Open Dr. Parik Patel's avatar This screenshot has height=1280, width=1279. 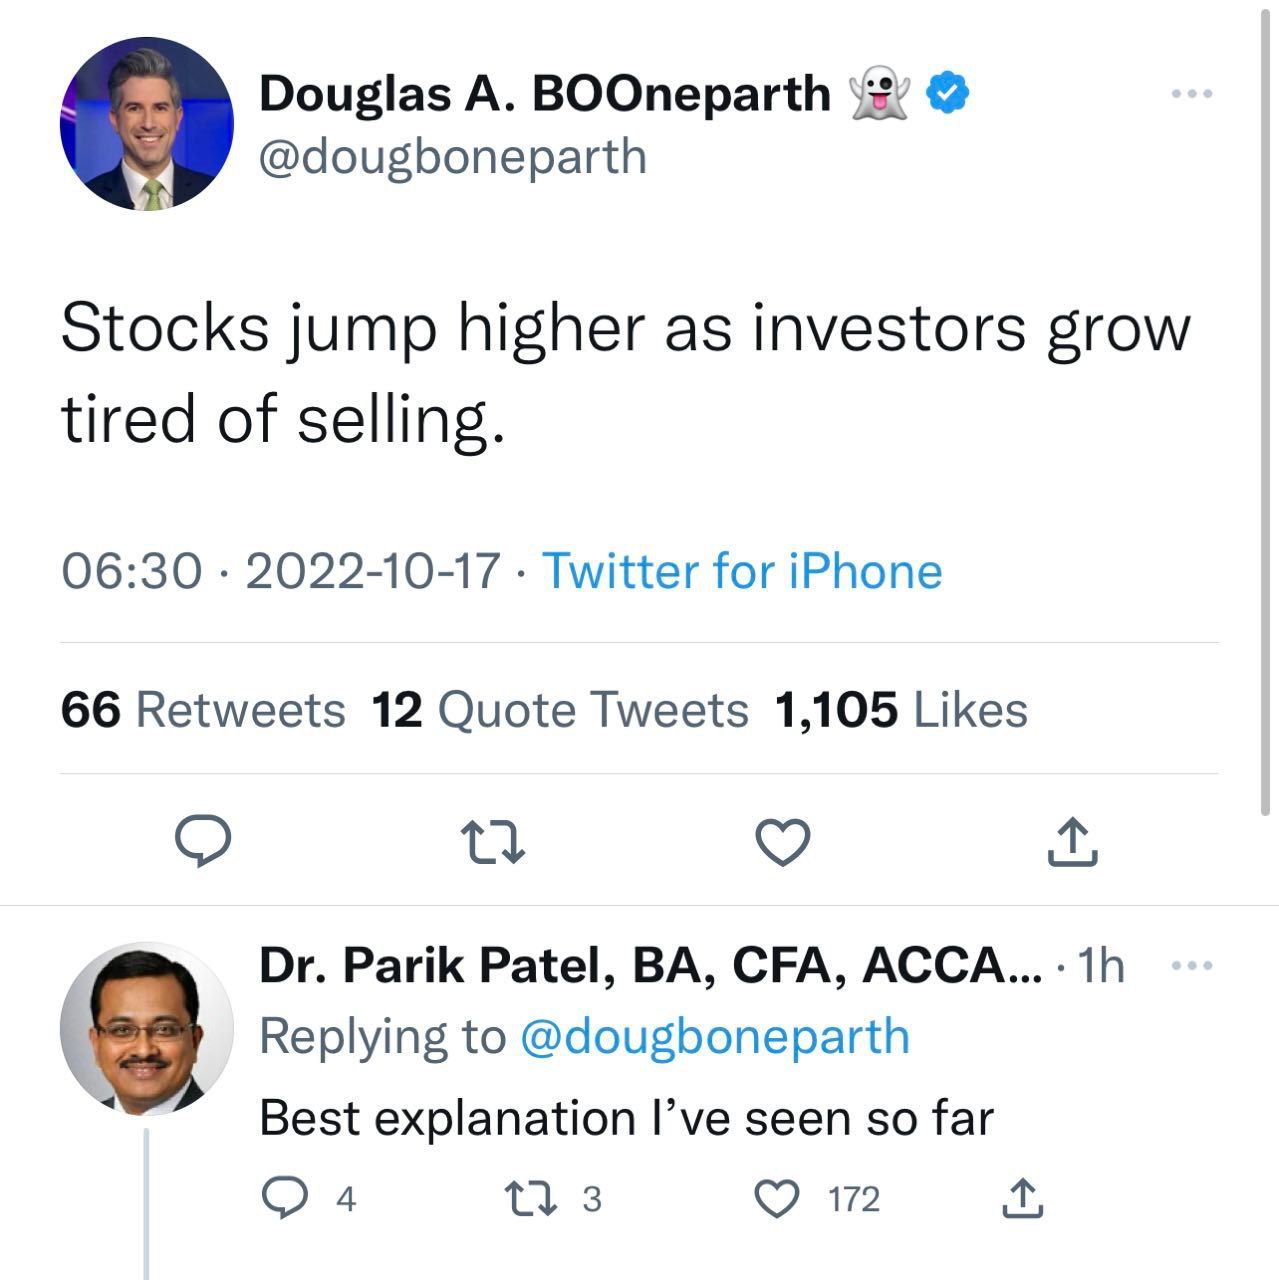(x=147, y=1029)
